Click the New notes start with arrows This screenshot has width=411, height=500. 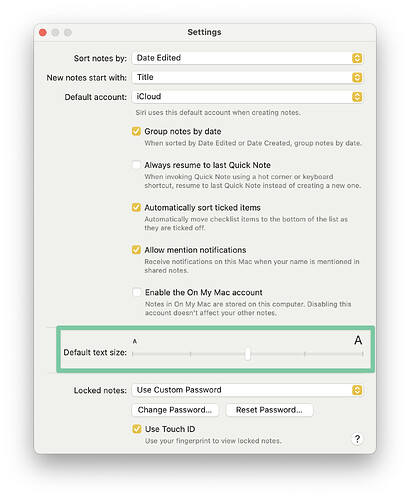coord(357,77)
